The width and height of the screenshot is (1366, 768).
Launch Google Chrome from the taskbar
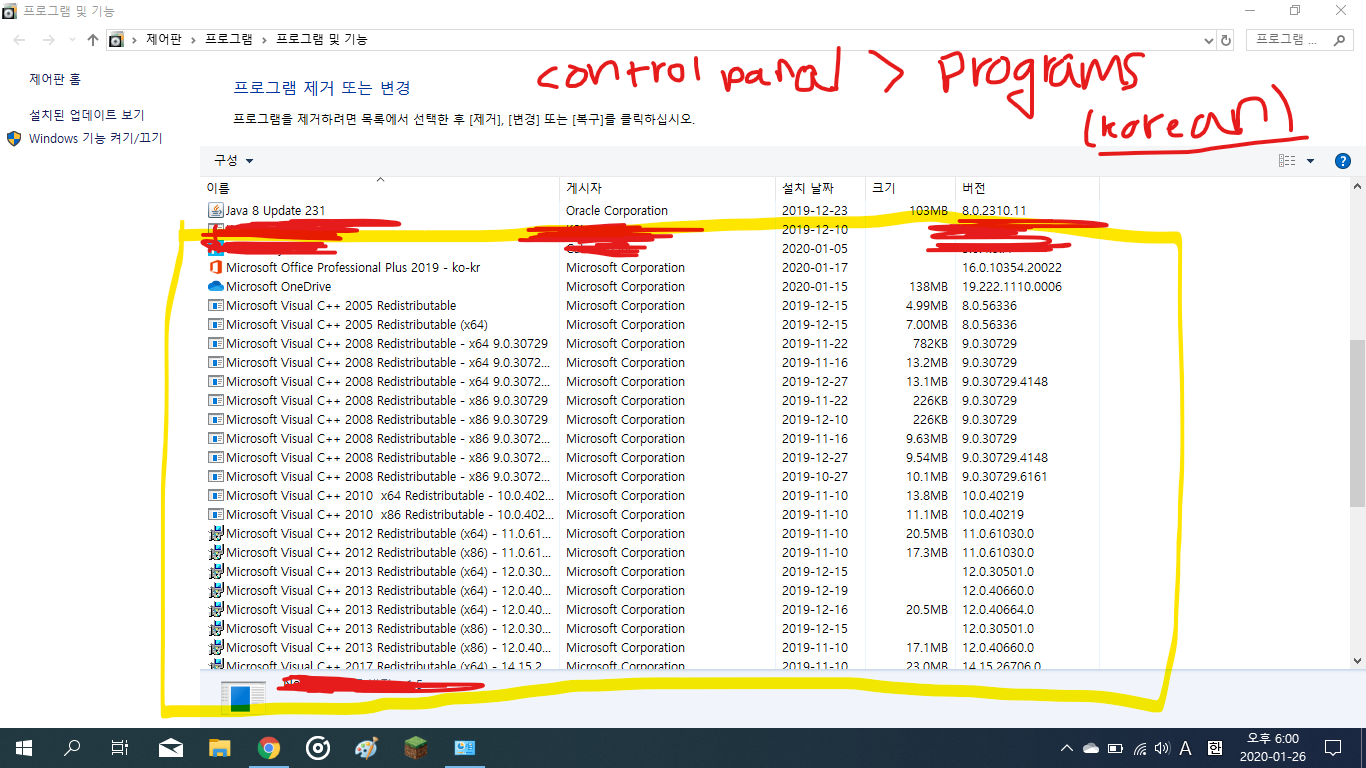tap(268, 748)
